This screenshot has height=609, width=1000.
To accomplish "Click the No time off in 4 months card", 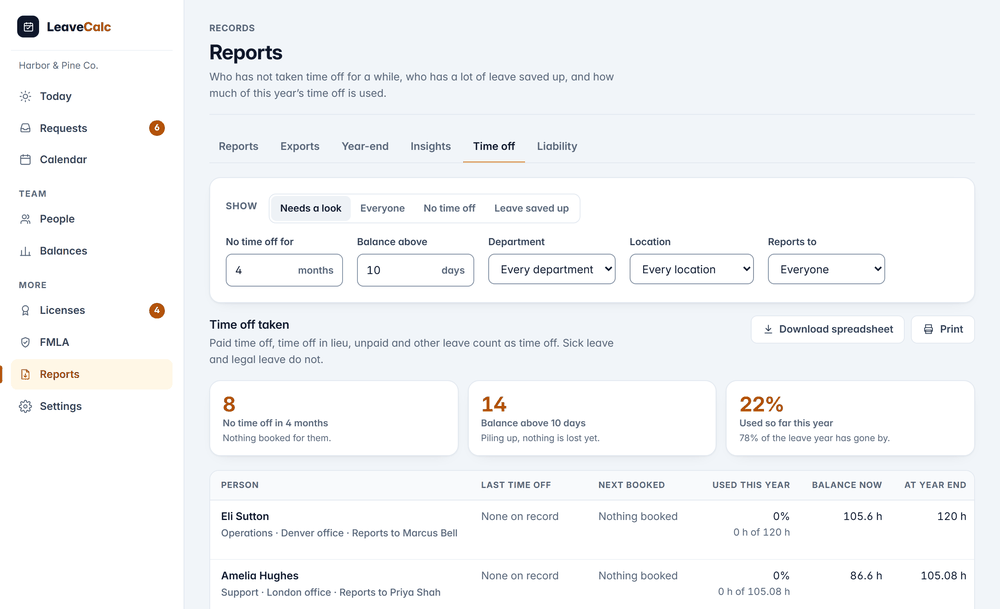I will (x=334, y=418).
